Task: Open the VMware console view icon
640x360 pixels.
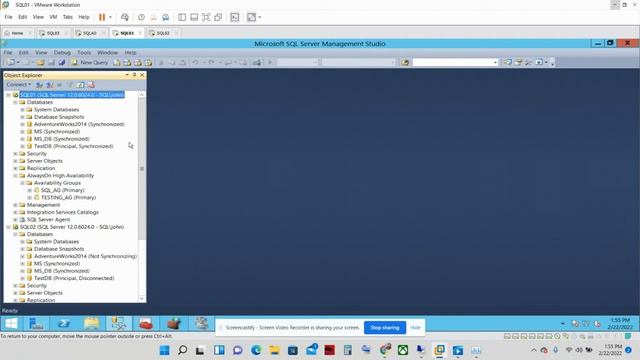Action: click(x=235, y=17)
